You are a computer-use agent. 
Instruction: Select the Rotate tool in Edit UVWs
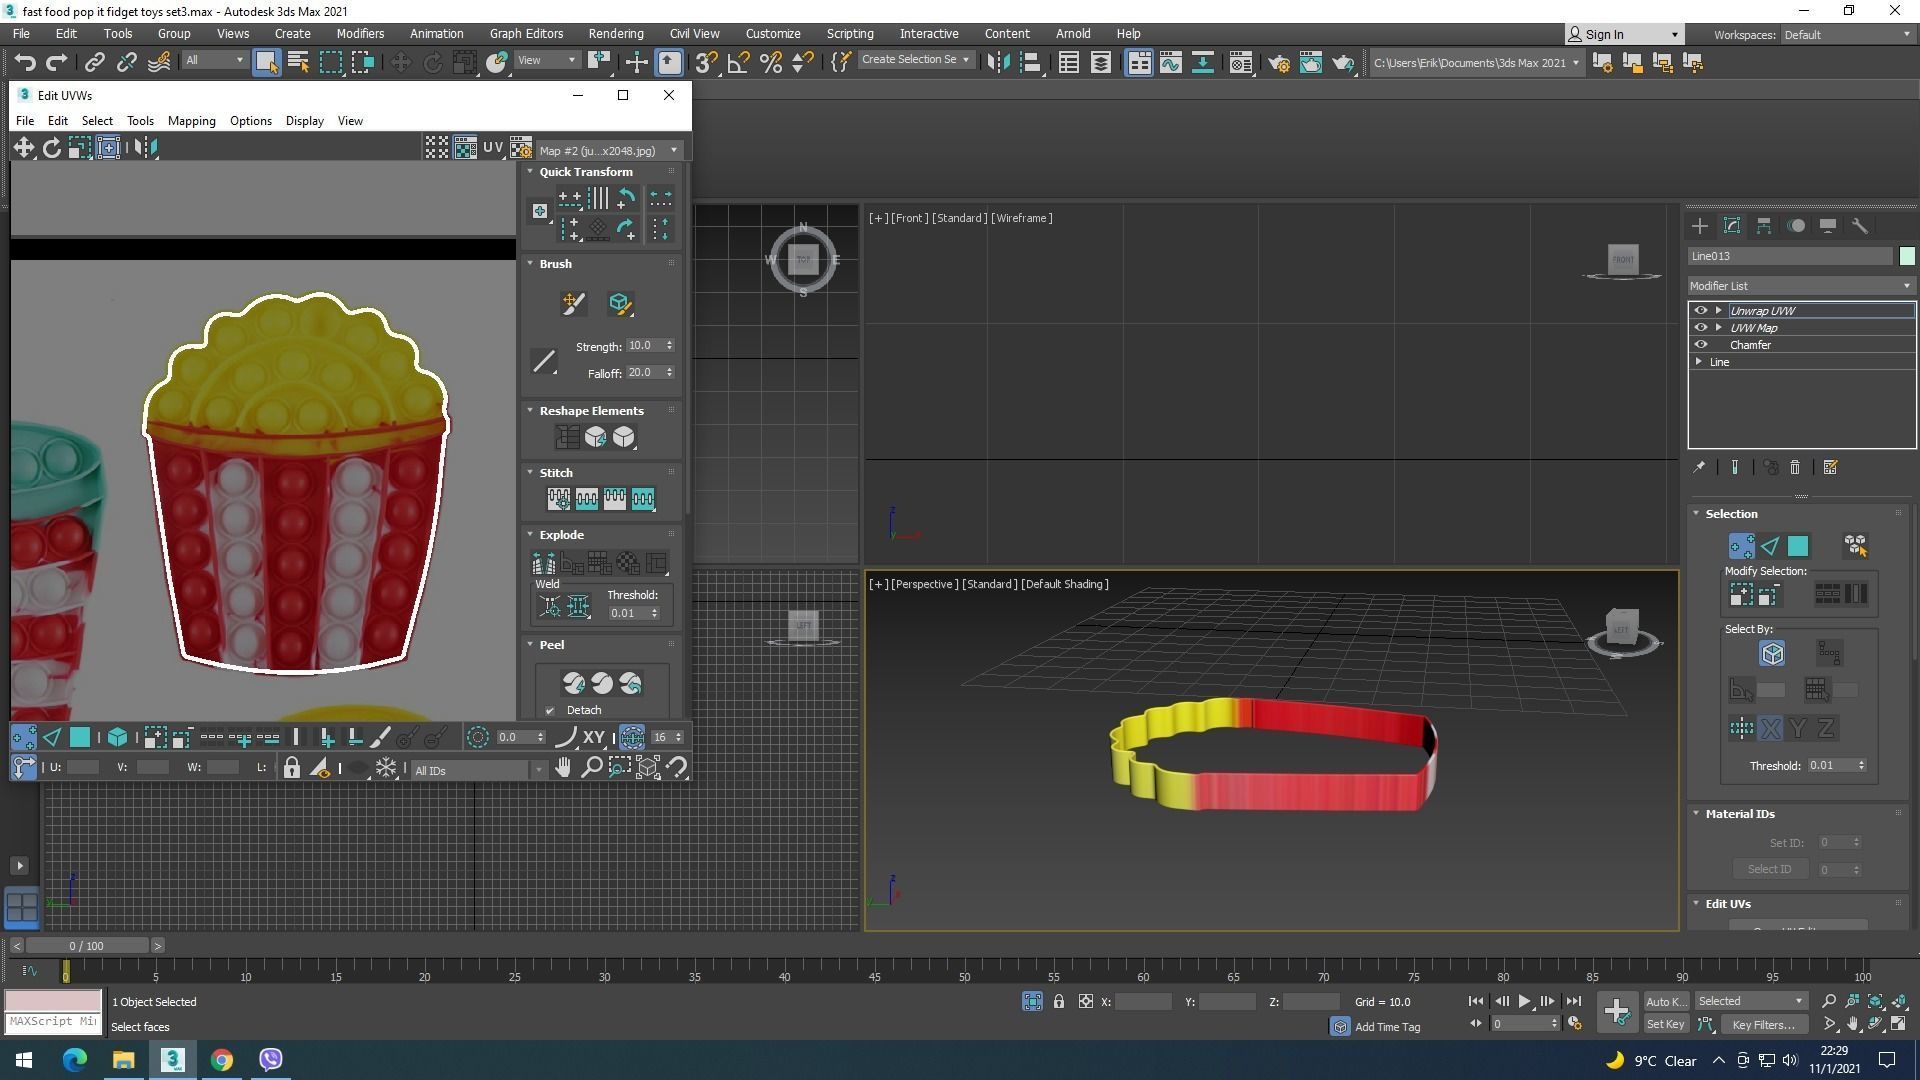click(51, 148)
